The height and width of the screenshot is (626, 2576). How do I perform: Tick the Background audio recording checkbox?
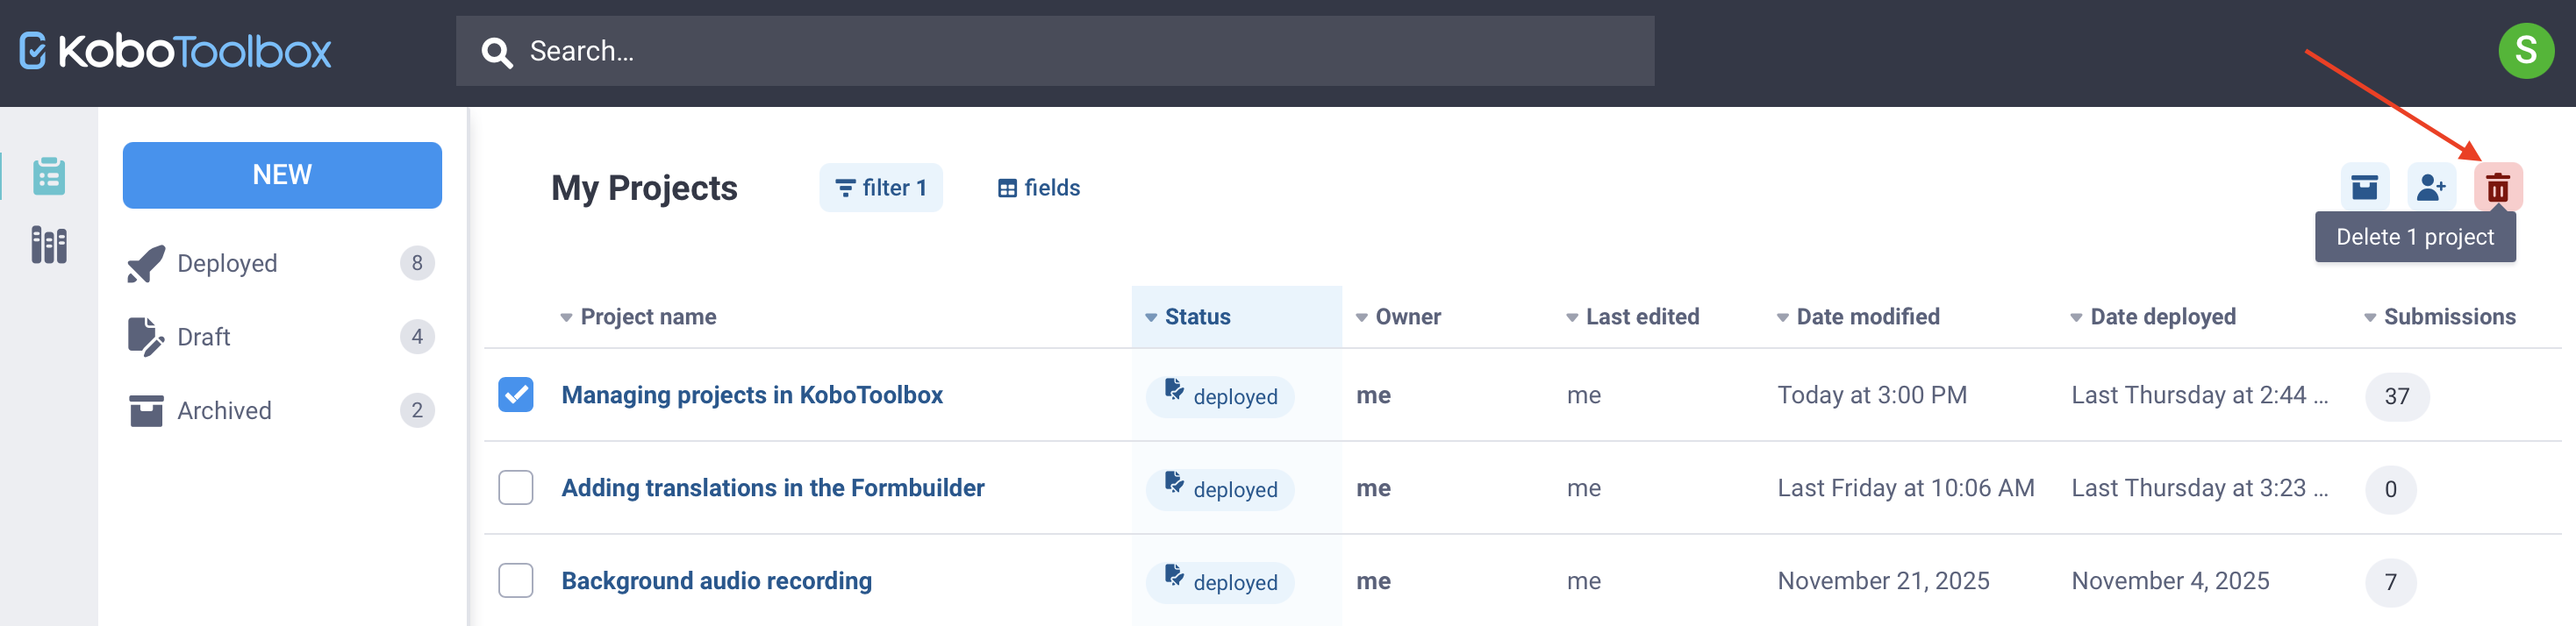click(516, 581)
